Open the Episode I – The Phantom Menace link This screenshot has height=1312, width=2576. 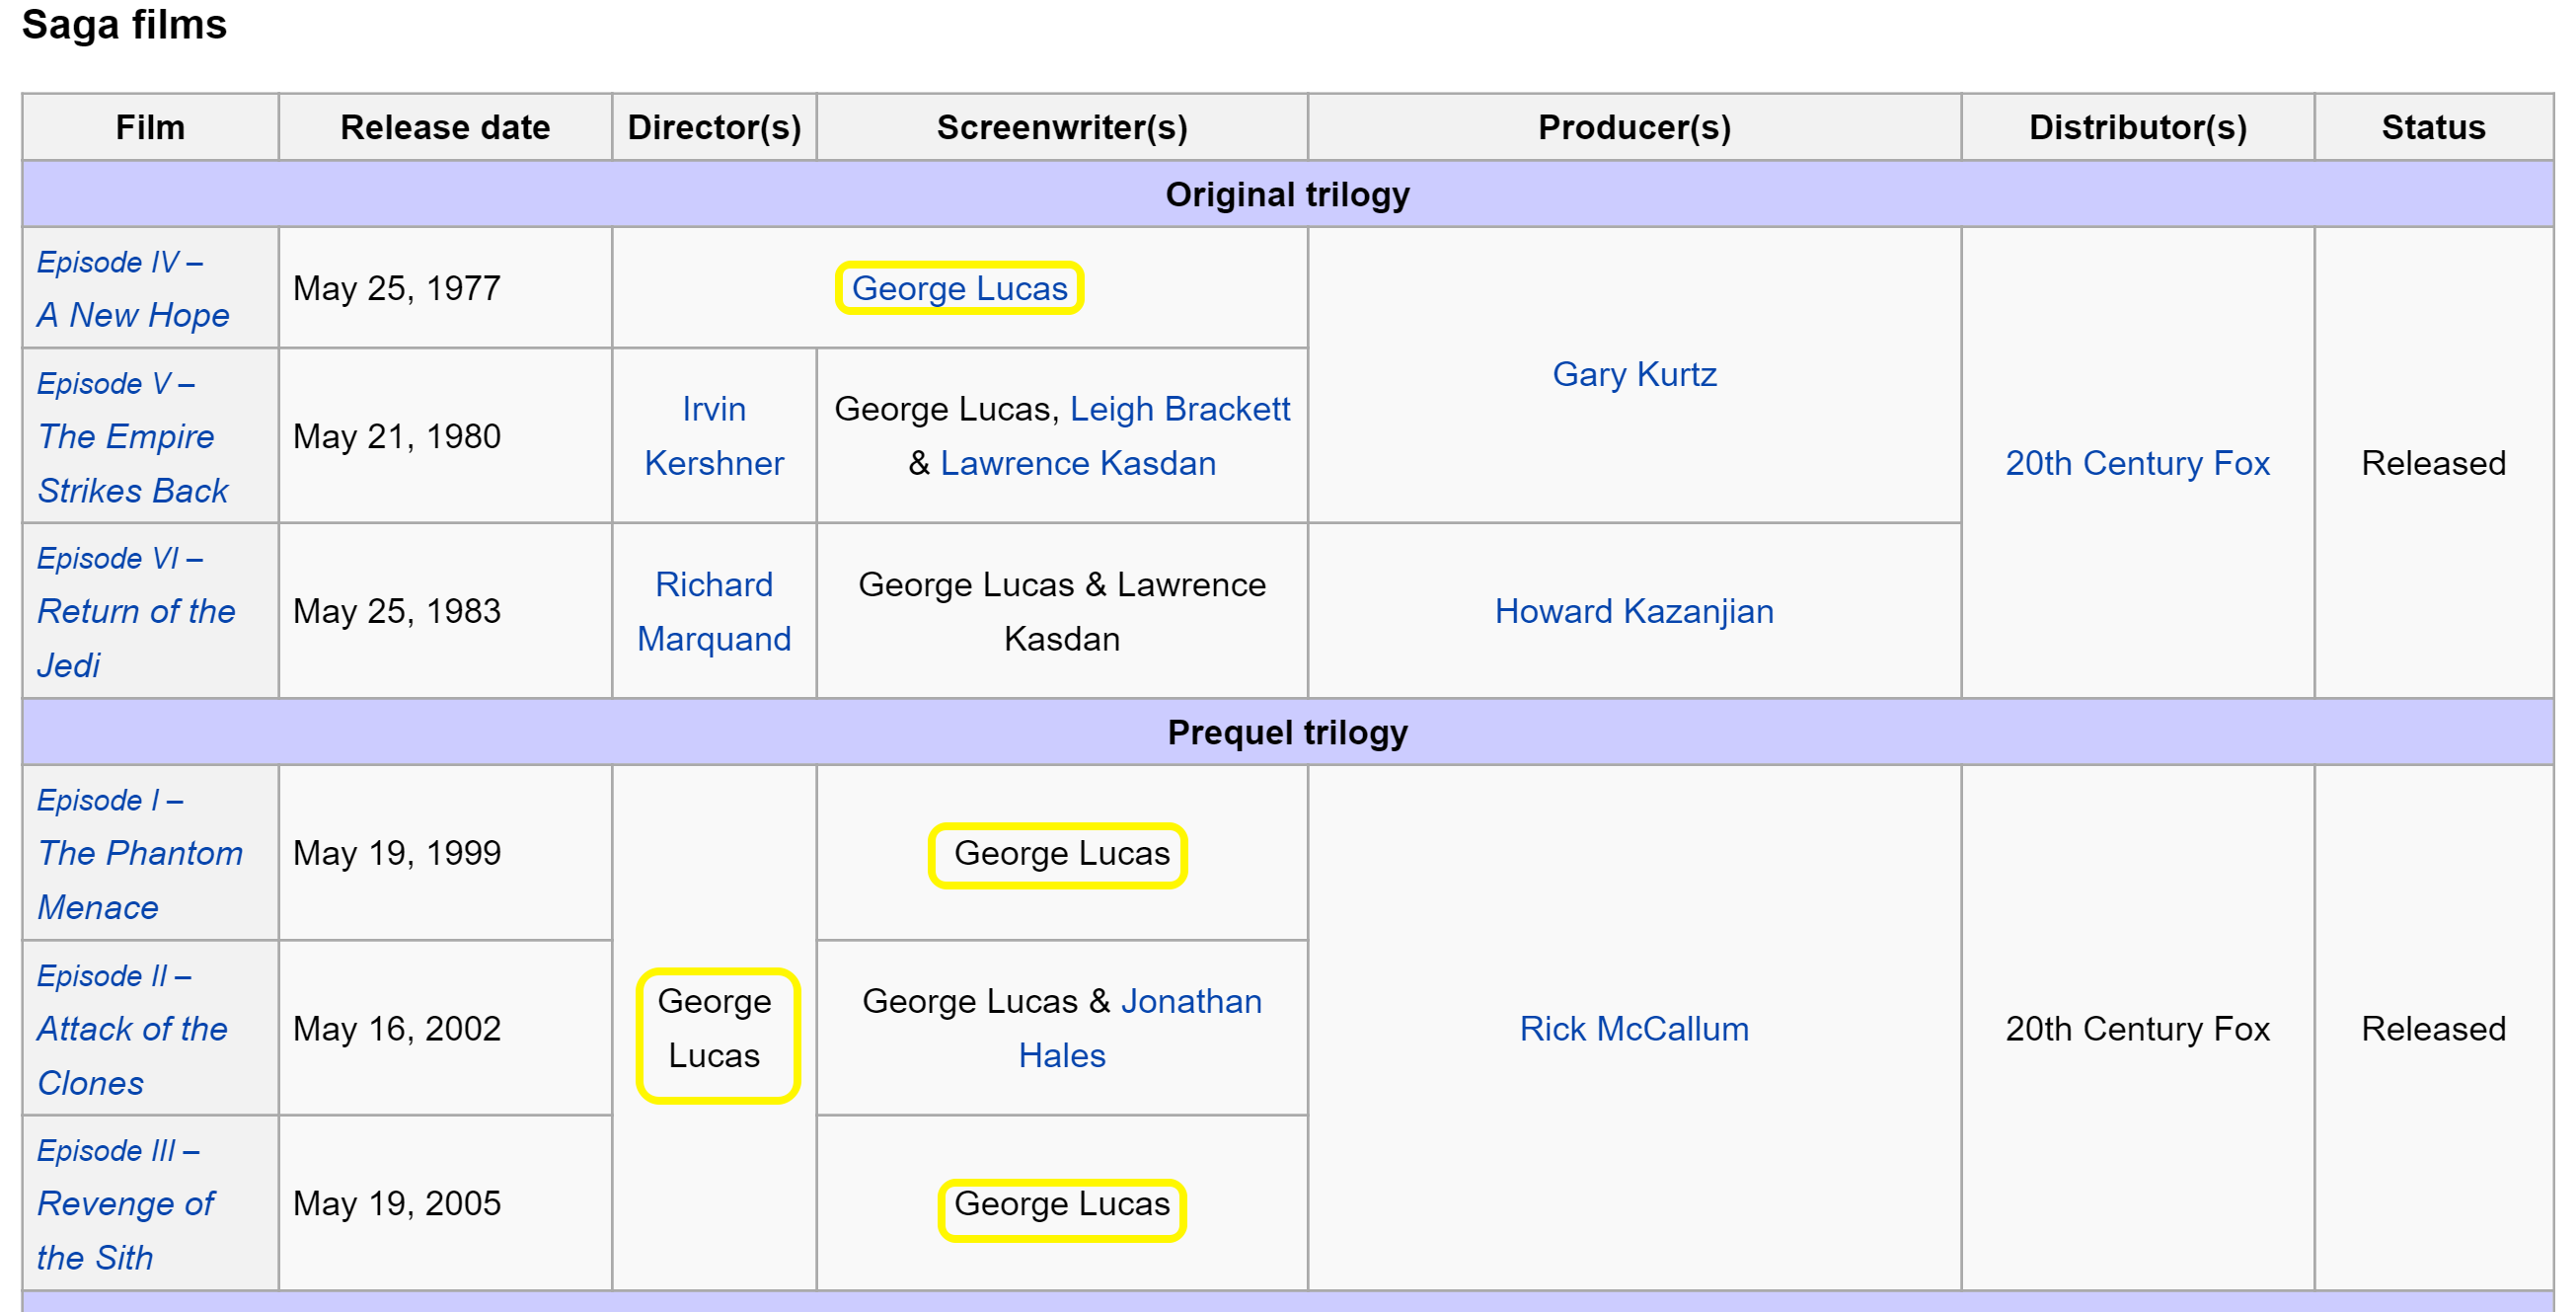140,853
